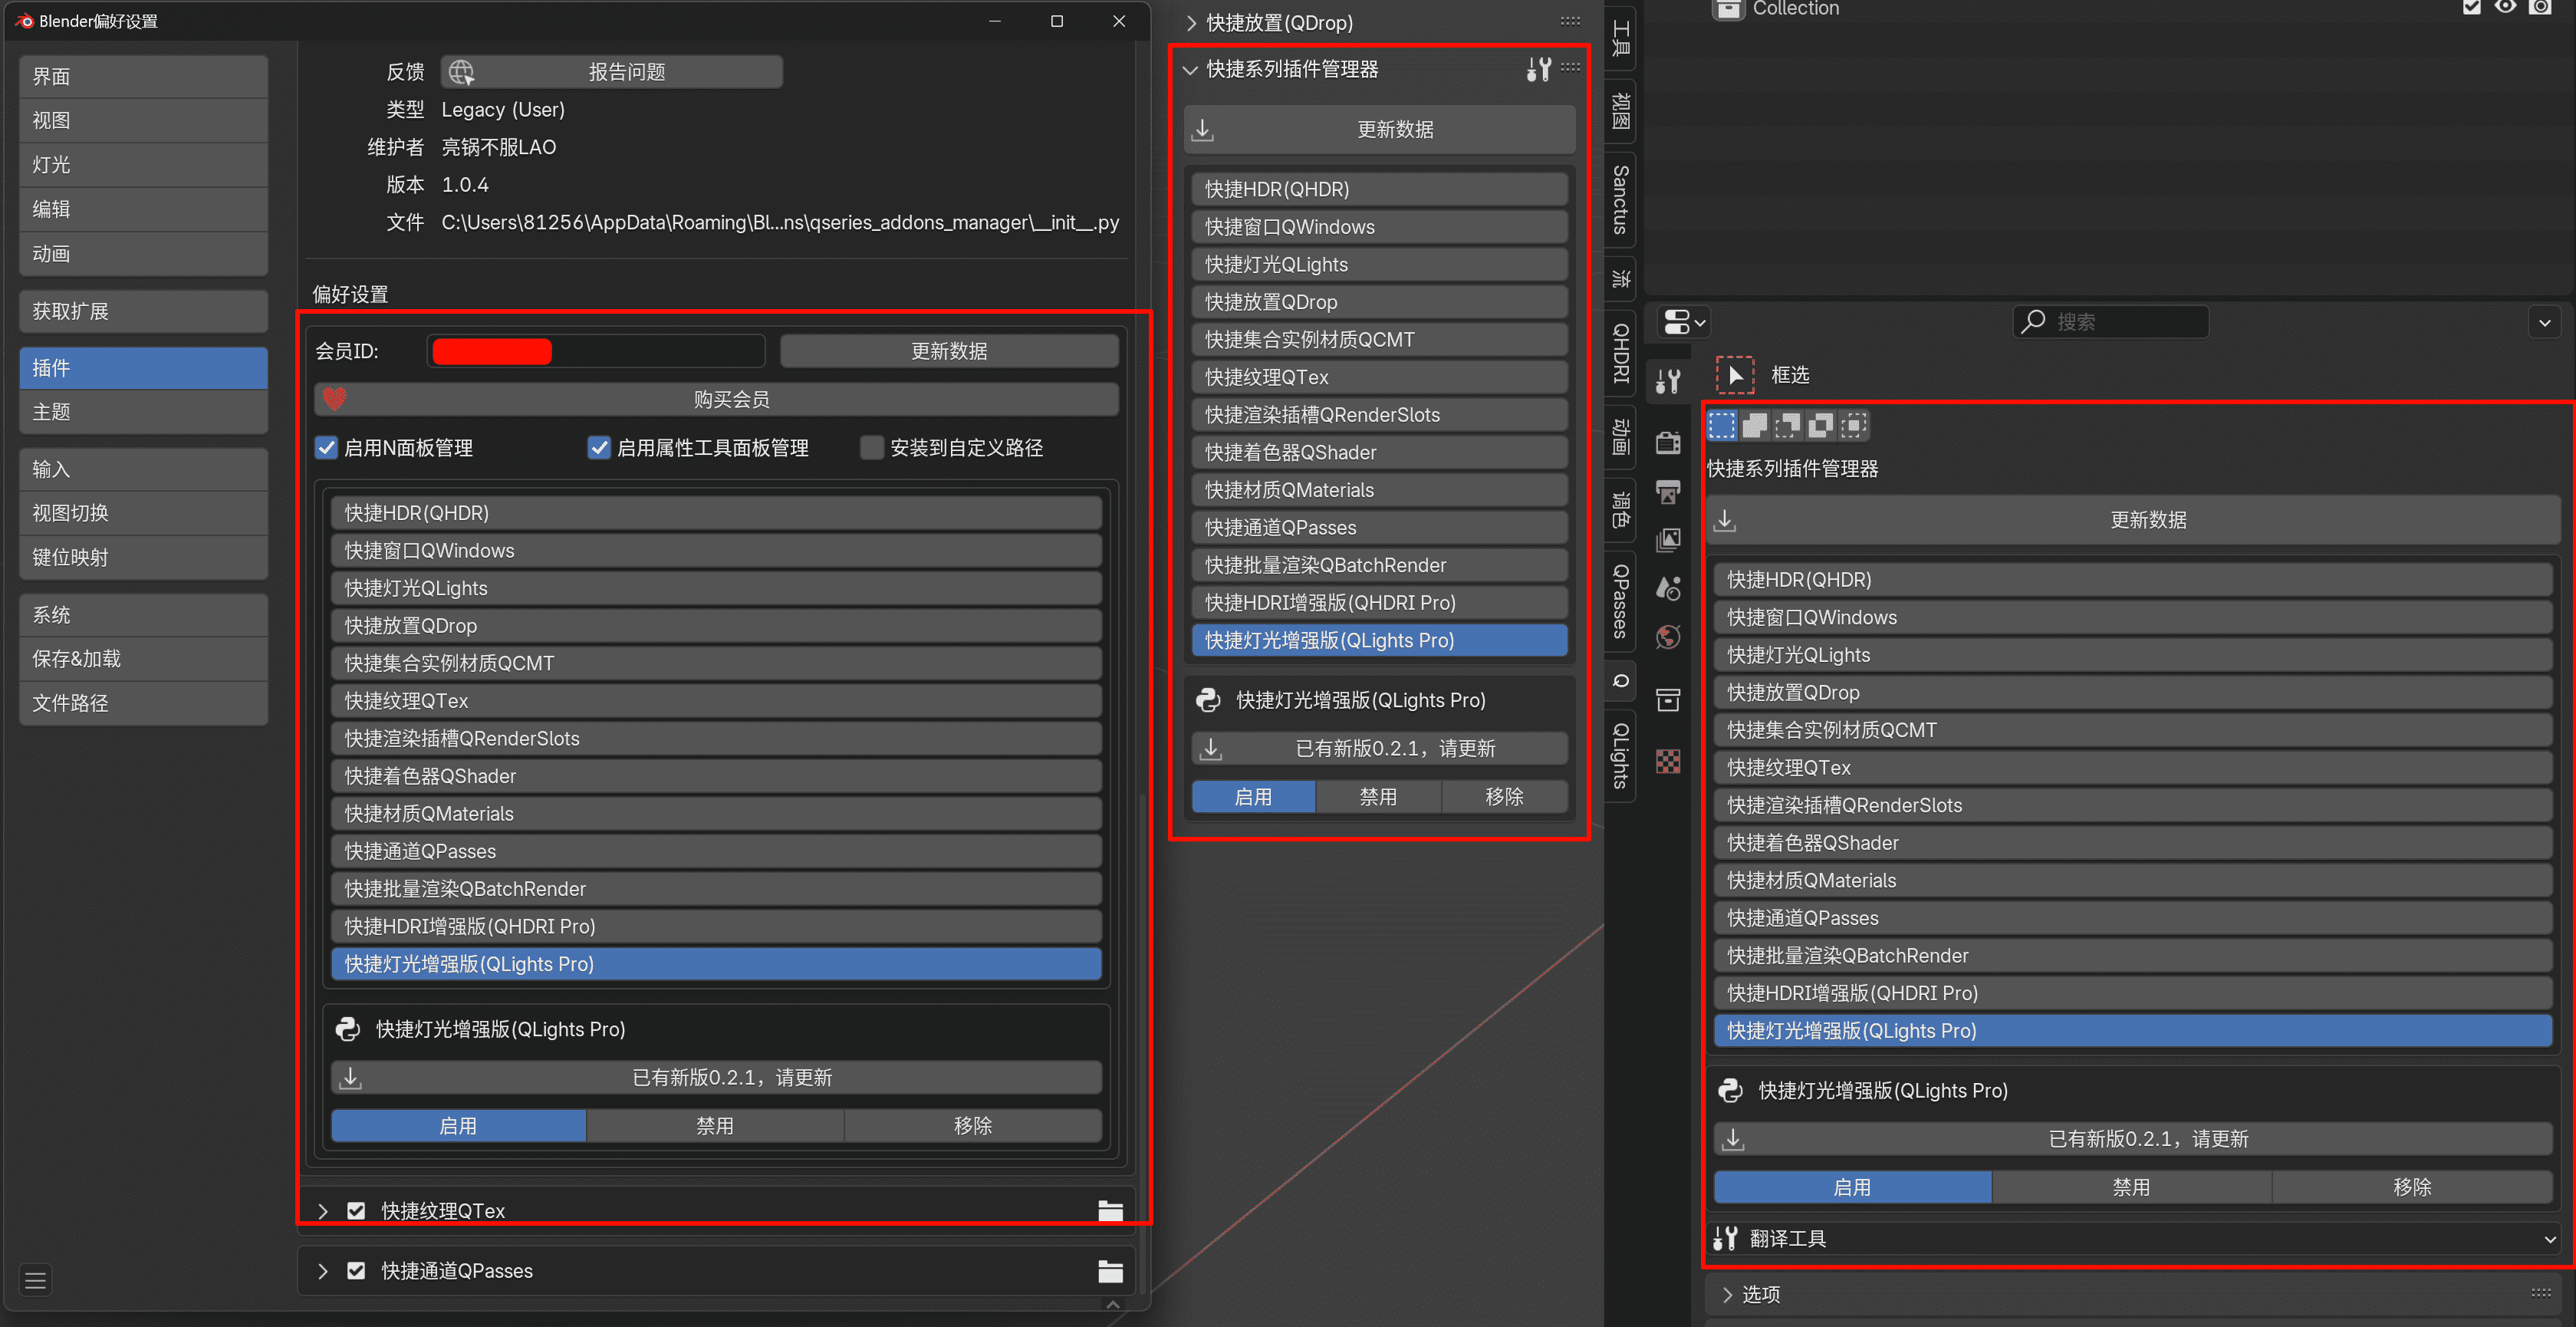Click 更新数据 in the N-panel manager
Image resolution: width=2576 pixels, height=1327 pixels.
click(1379, 129)
